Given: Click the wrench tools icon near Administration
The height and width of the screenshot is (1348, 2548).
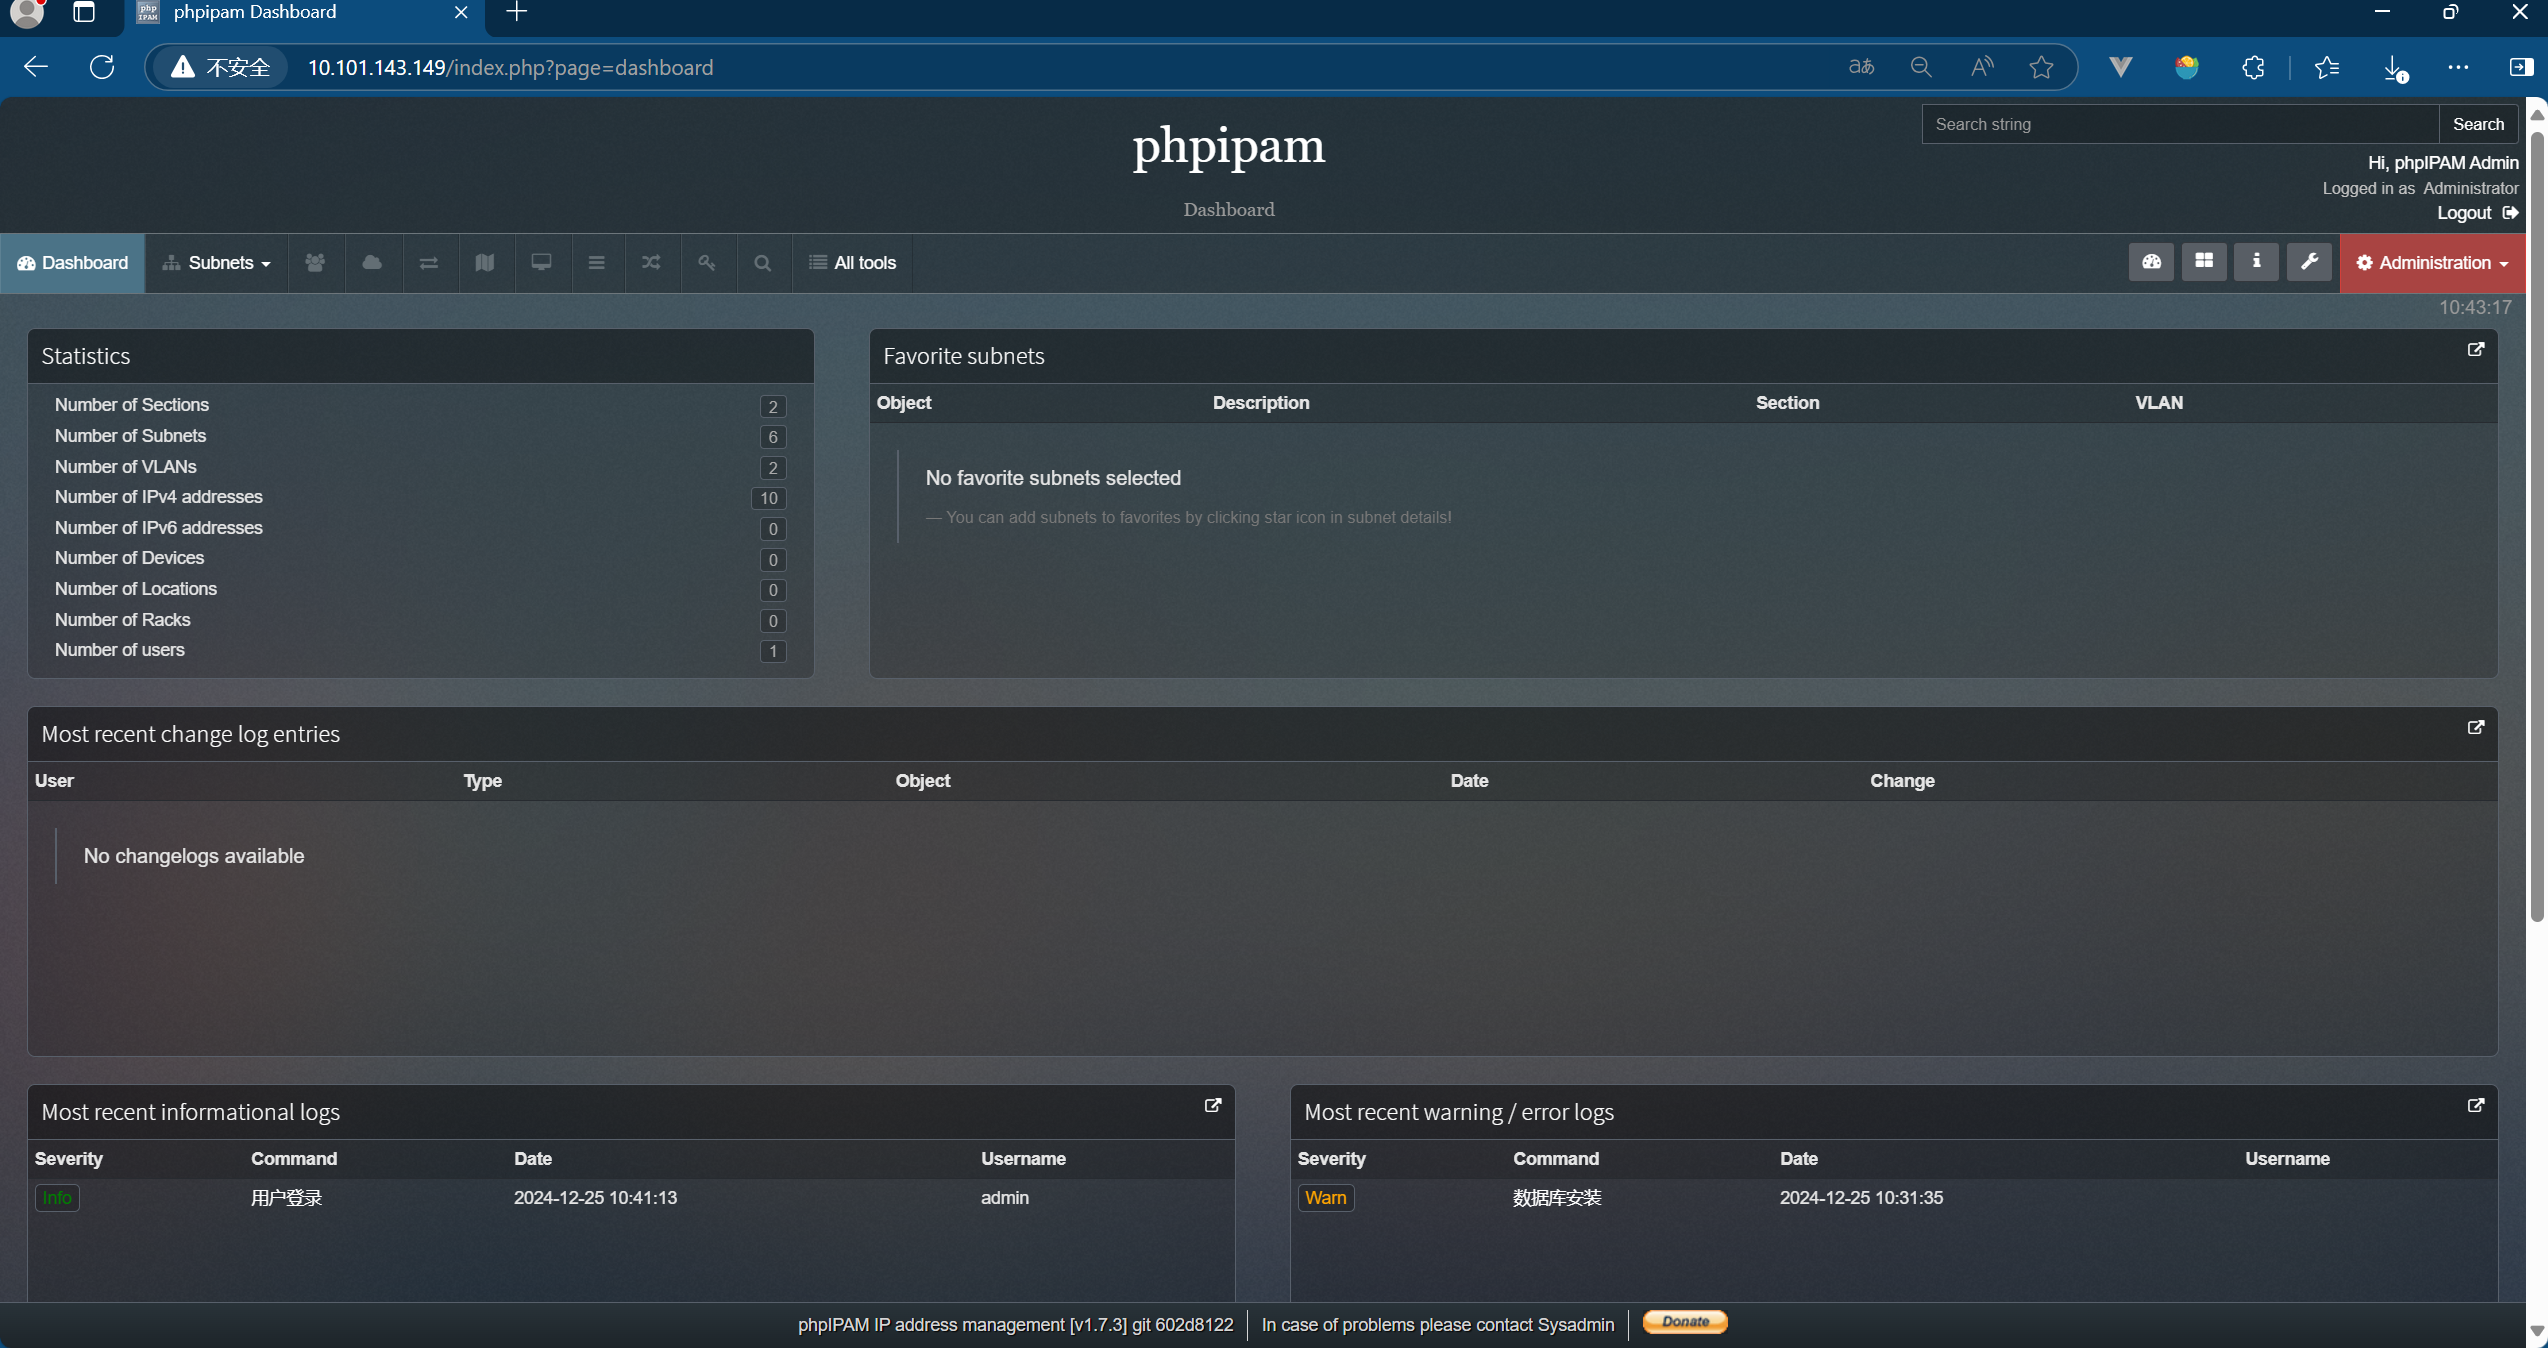Looking at the screenshot, I should tap(2309, 262).
